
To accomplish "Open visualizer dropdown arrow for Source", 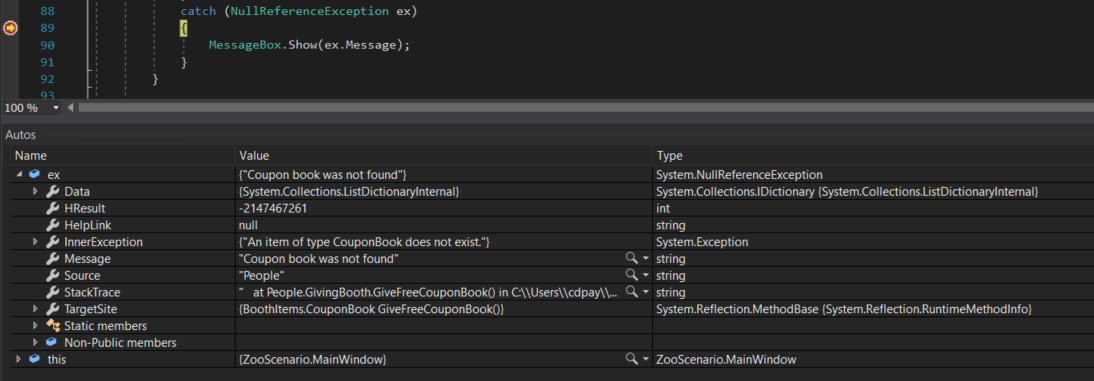I will point(645,276).
